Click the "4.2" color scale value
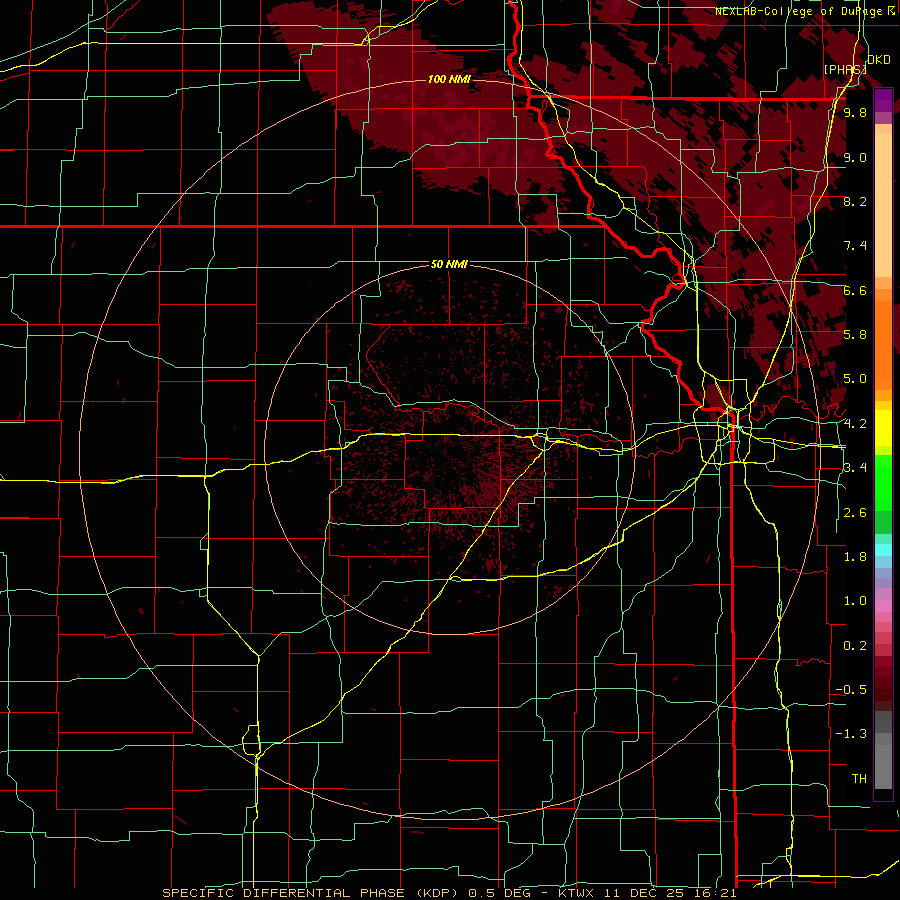Image resolution: width=900 pixels, height=900 pixels. coord(855,424)
